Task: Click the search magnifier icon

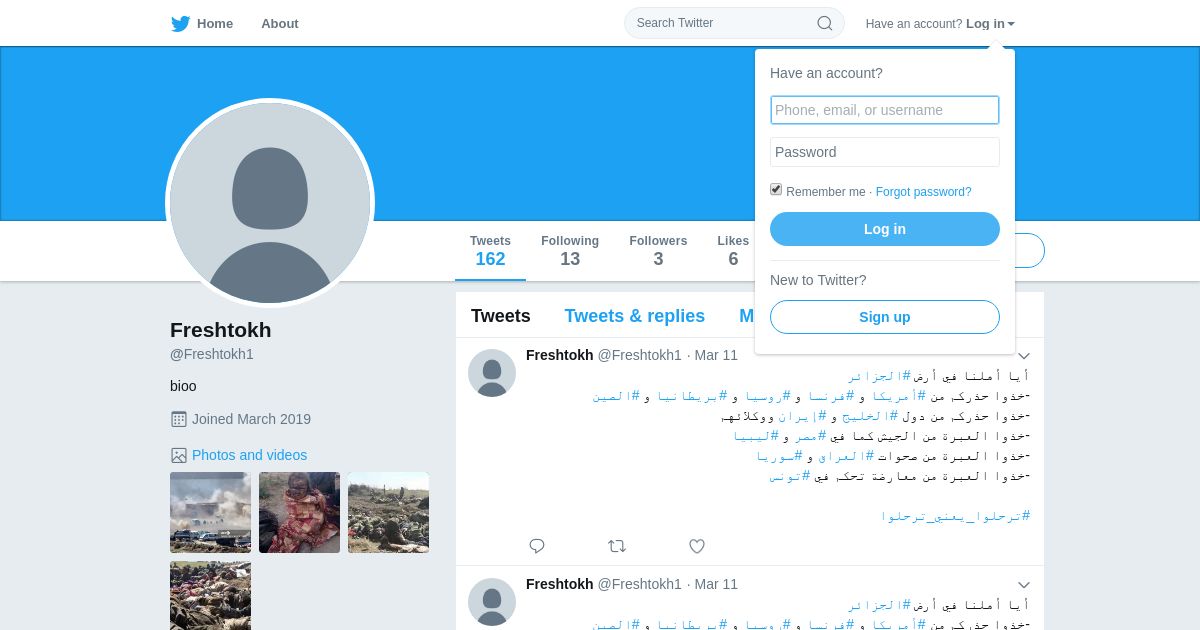Action: [x=825, y=23]
